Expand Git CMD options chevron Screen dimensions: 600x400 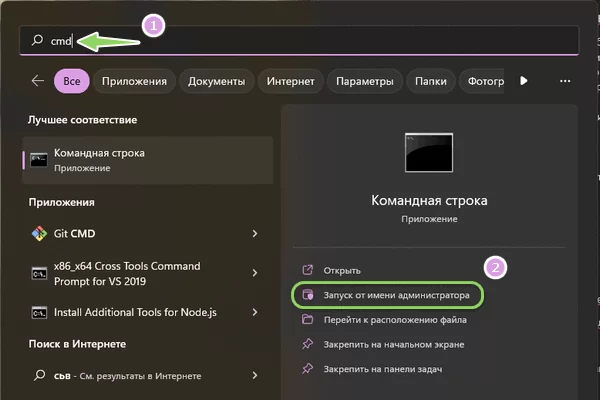(x=255, y=234)
